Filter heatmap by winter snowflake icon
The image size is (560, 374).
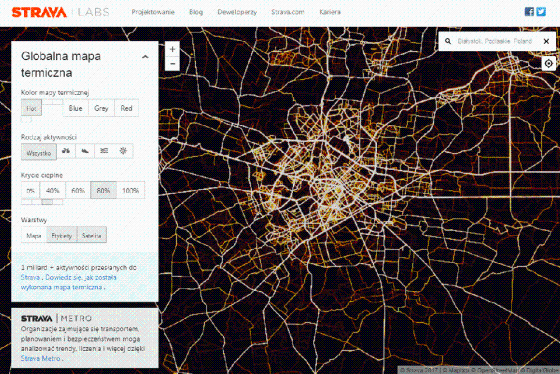coord(123,151)
